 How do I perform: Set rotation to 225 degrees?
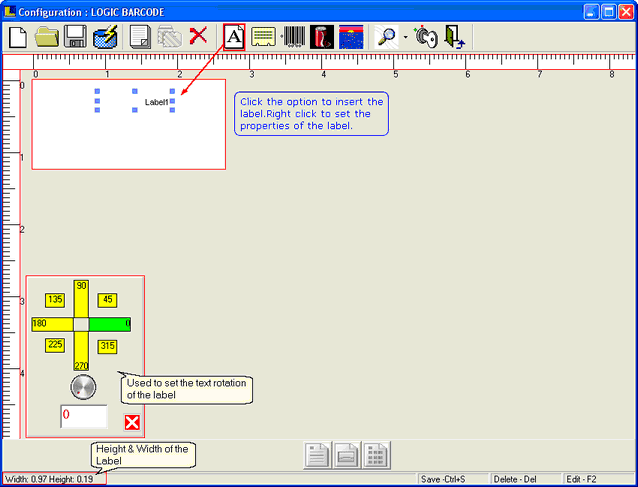(55, 345)
